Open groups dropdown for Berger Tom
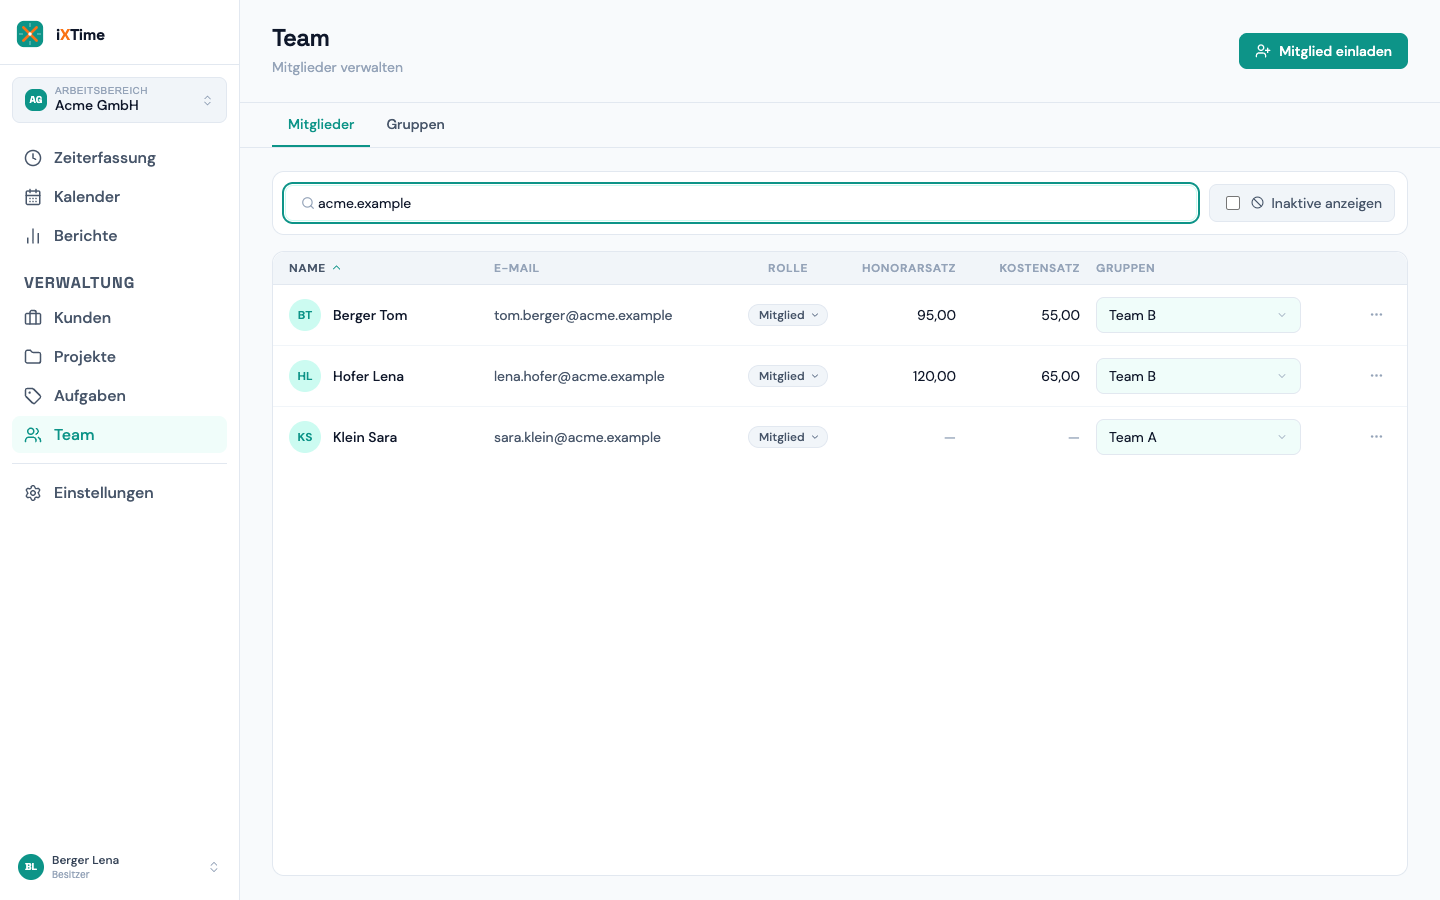The image size is (1440, 900). pos(1198,315)
